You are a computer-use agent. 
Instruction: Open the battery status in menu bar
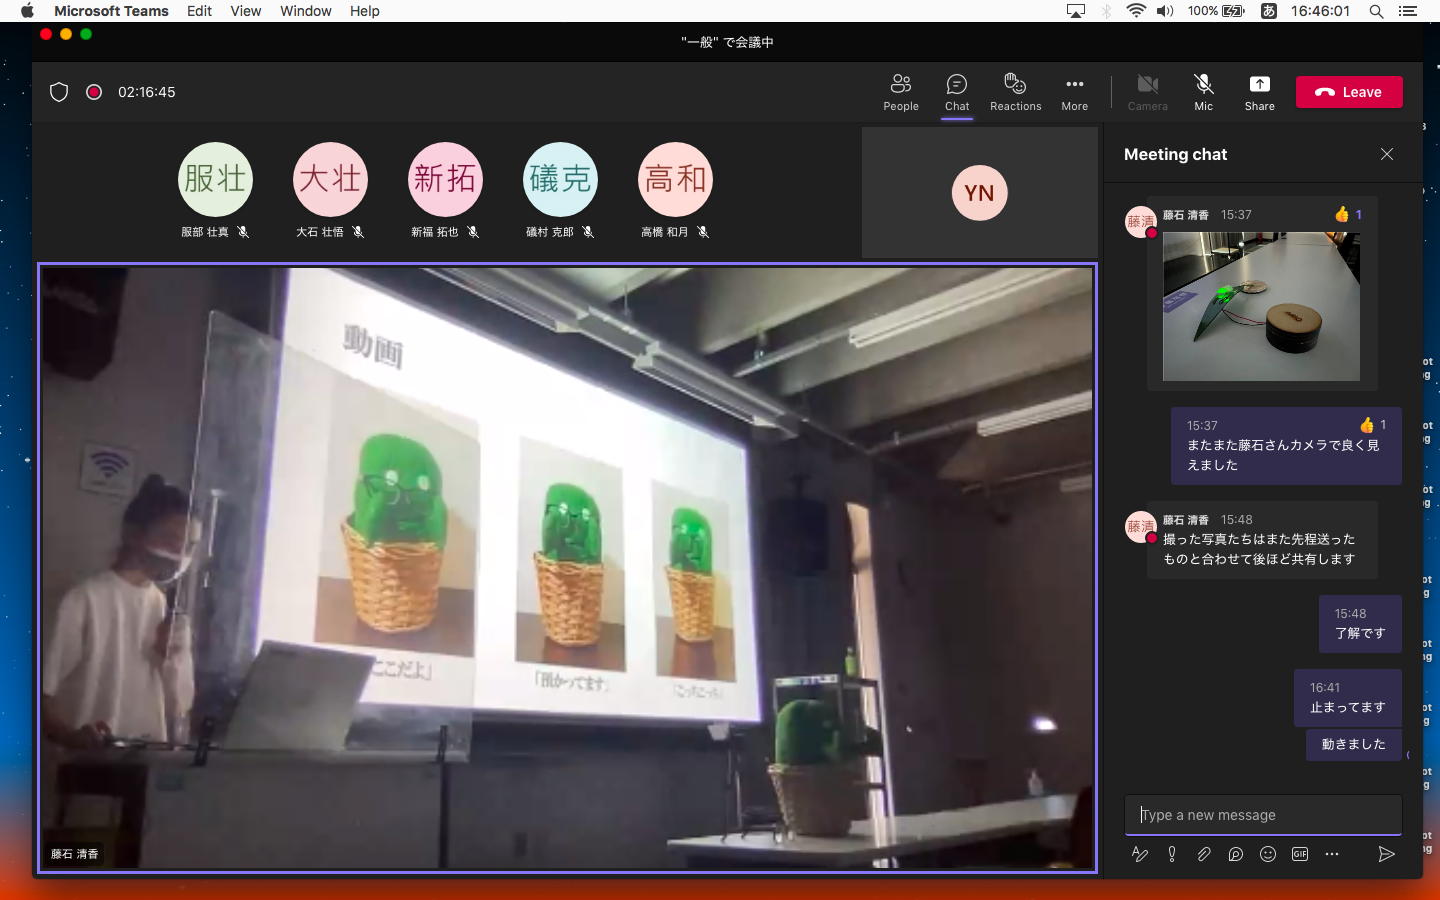(x=1216, y=11)
